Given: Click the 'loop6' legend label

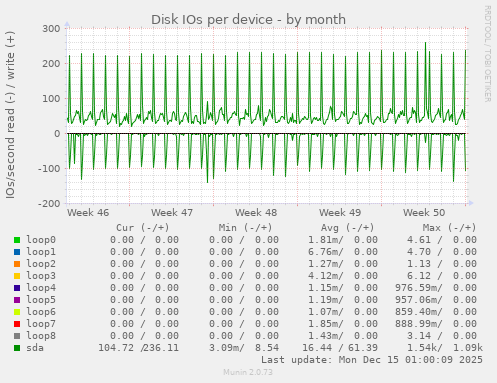Looking at the screenshot, I should click(41, 312).
